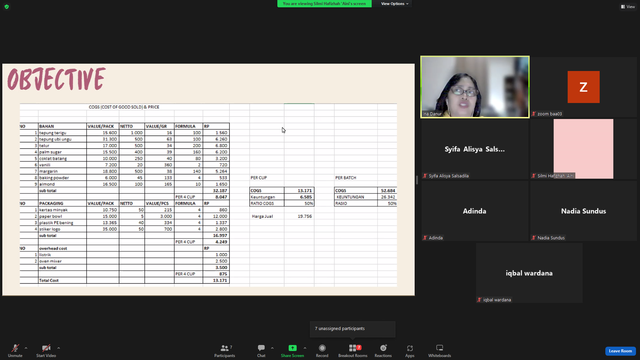
Task: Open the Chat panel
Action: pos(261,351)
